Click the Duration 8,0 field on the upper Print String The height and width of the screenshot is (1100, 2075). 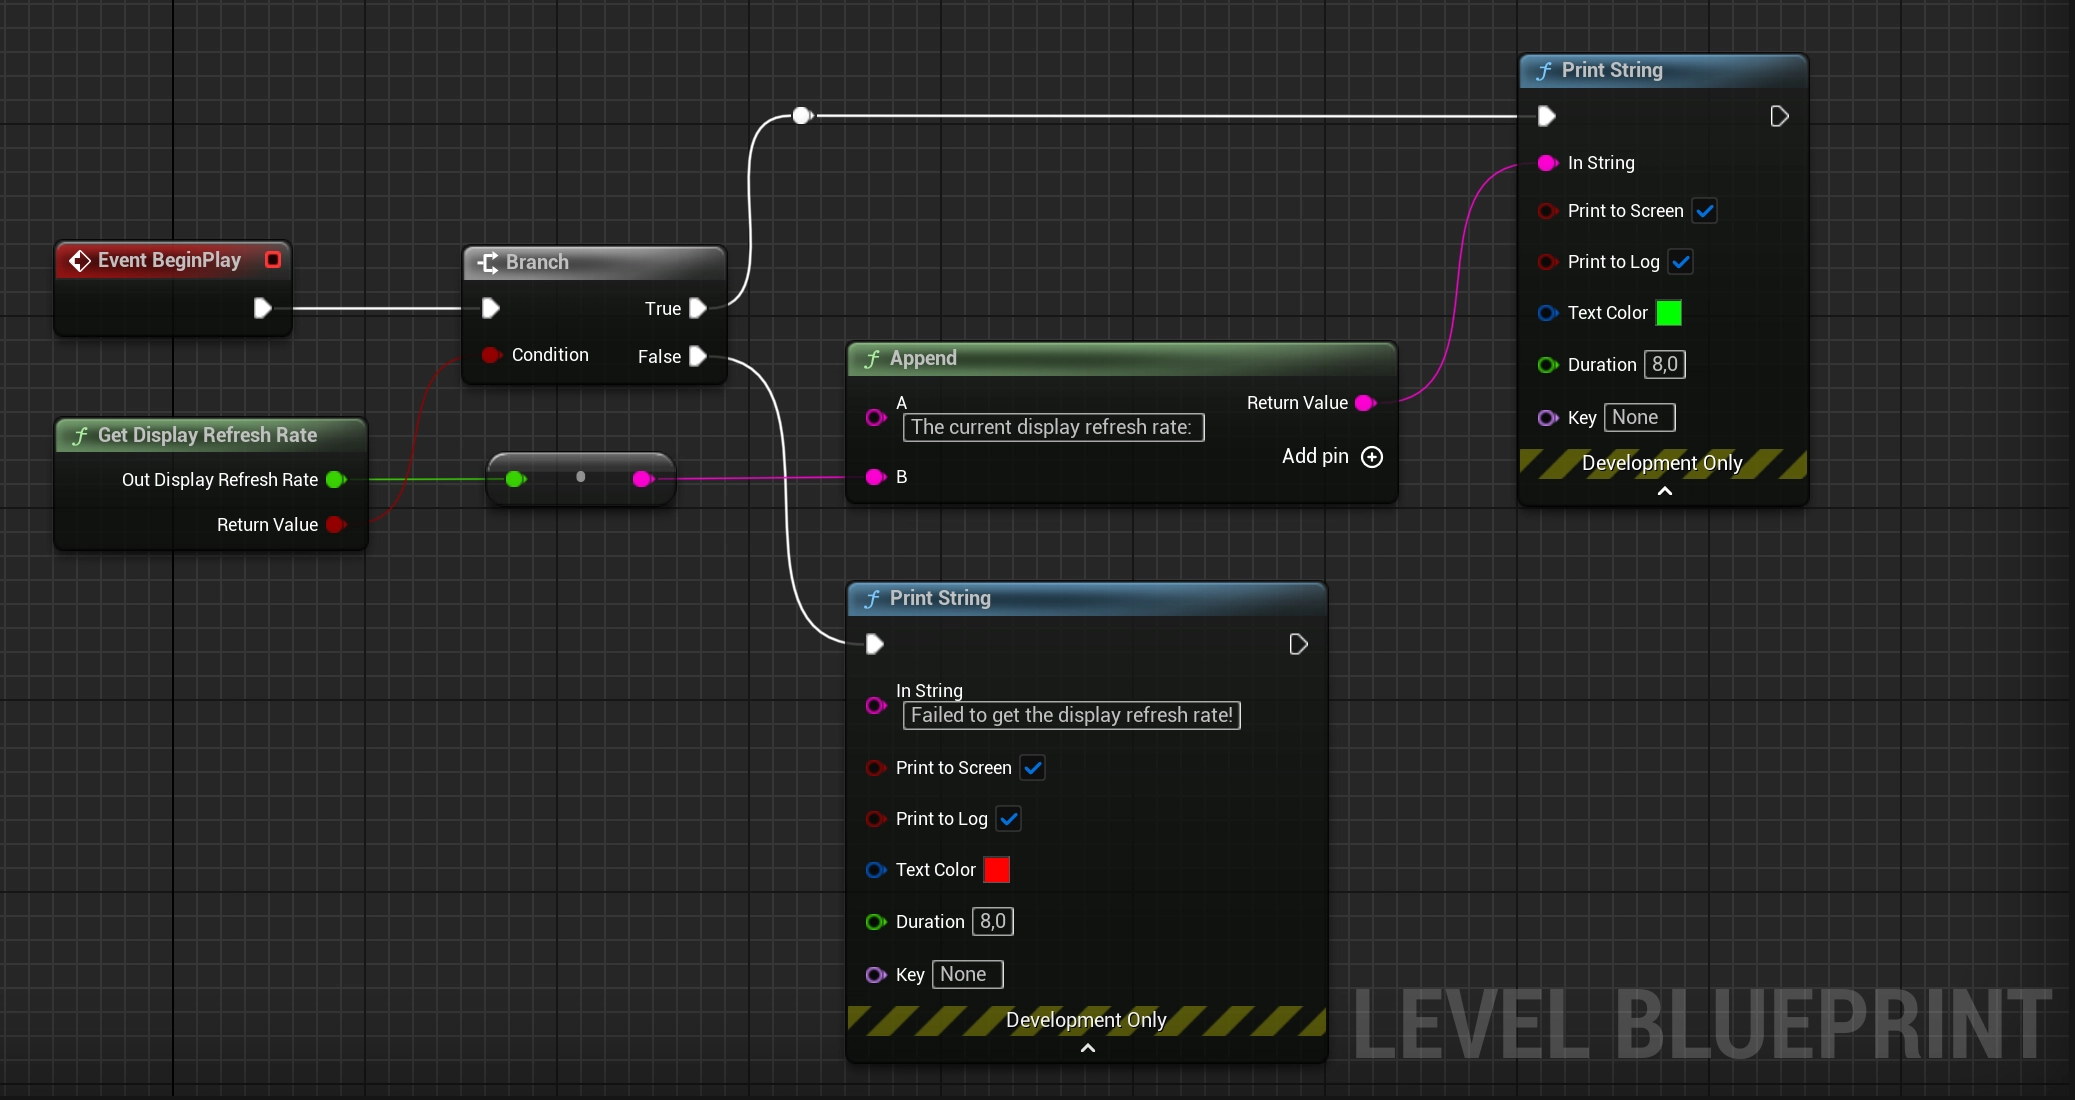coord(1664,365)
